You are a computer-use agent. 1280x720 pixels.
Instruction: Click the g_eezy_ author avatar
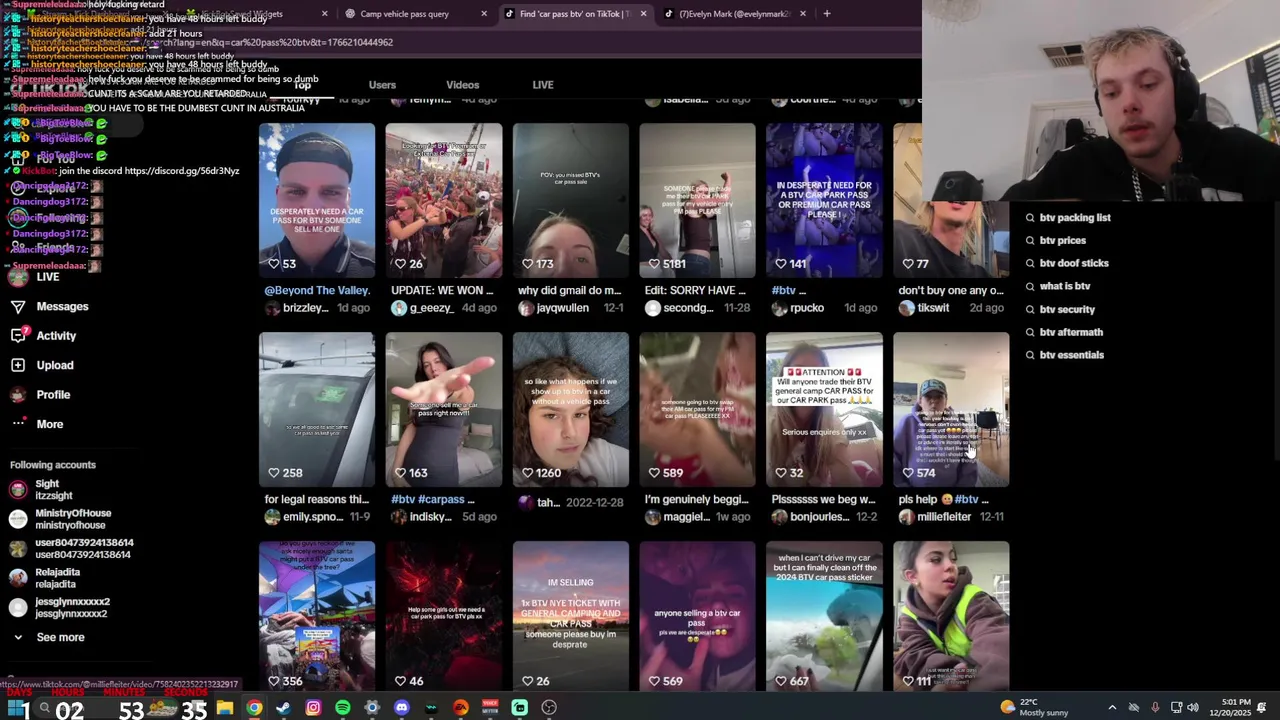click(399, 308)
